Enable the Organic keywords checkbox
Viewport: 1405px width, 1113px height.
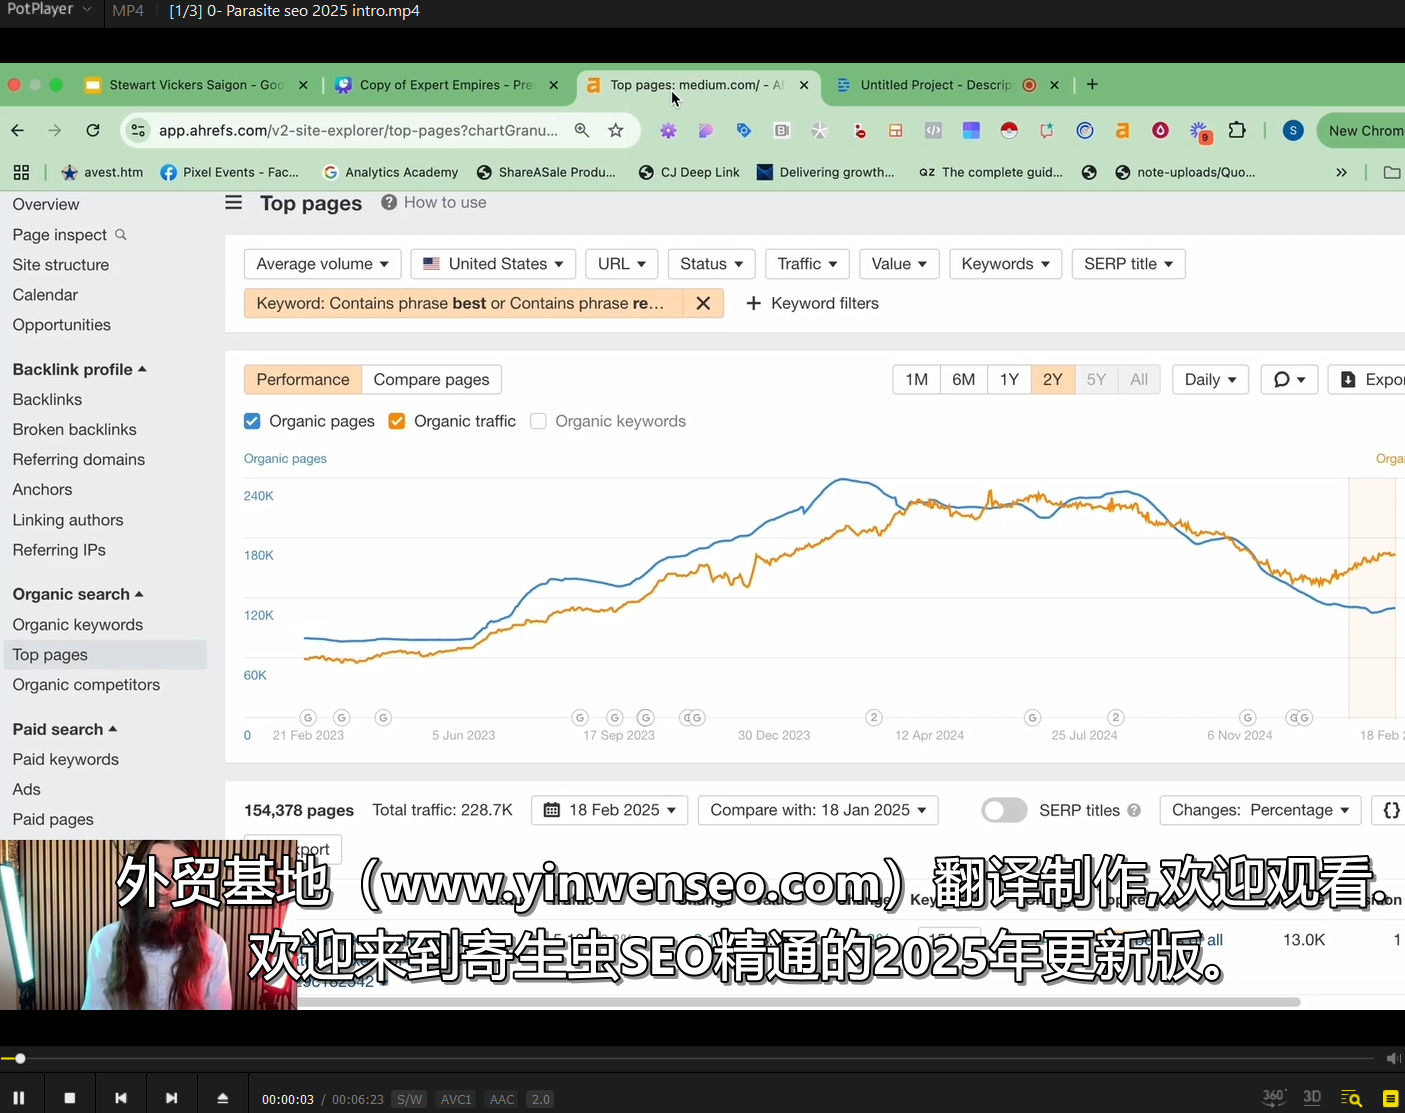point(538,421)
